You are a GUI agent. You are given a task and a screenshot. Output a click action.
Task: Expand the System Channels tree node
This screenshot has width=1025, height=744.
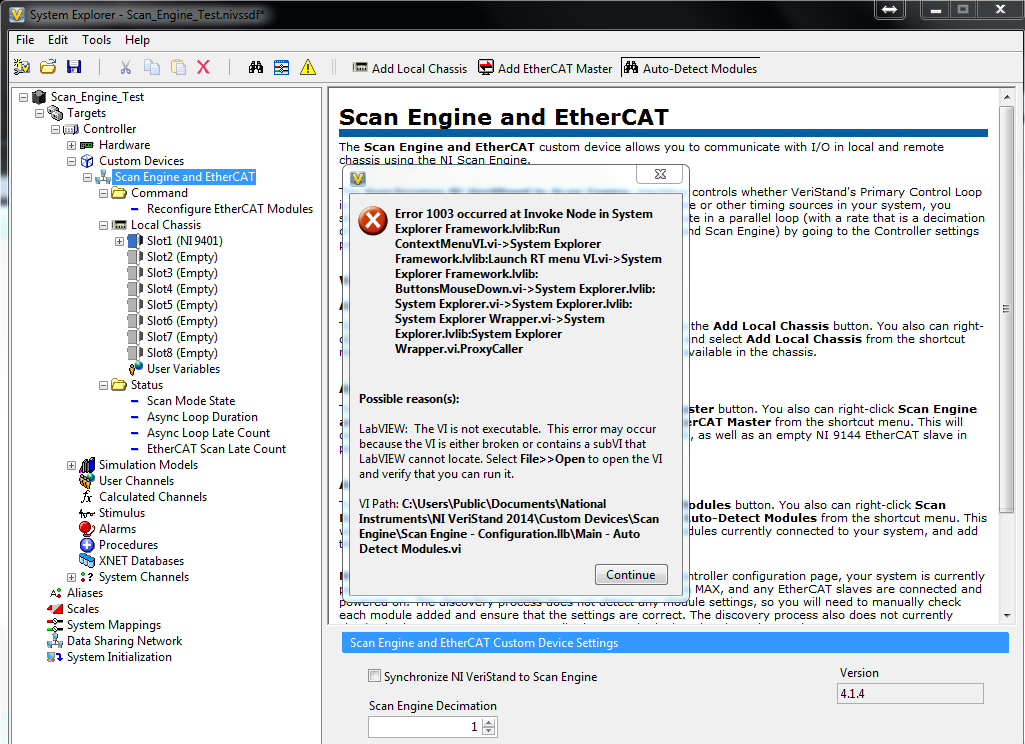tap(70, 577)
